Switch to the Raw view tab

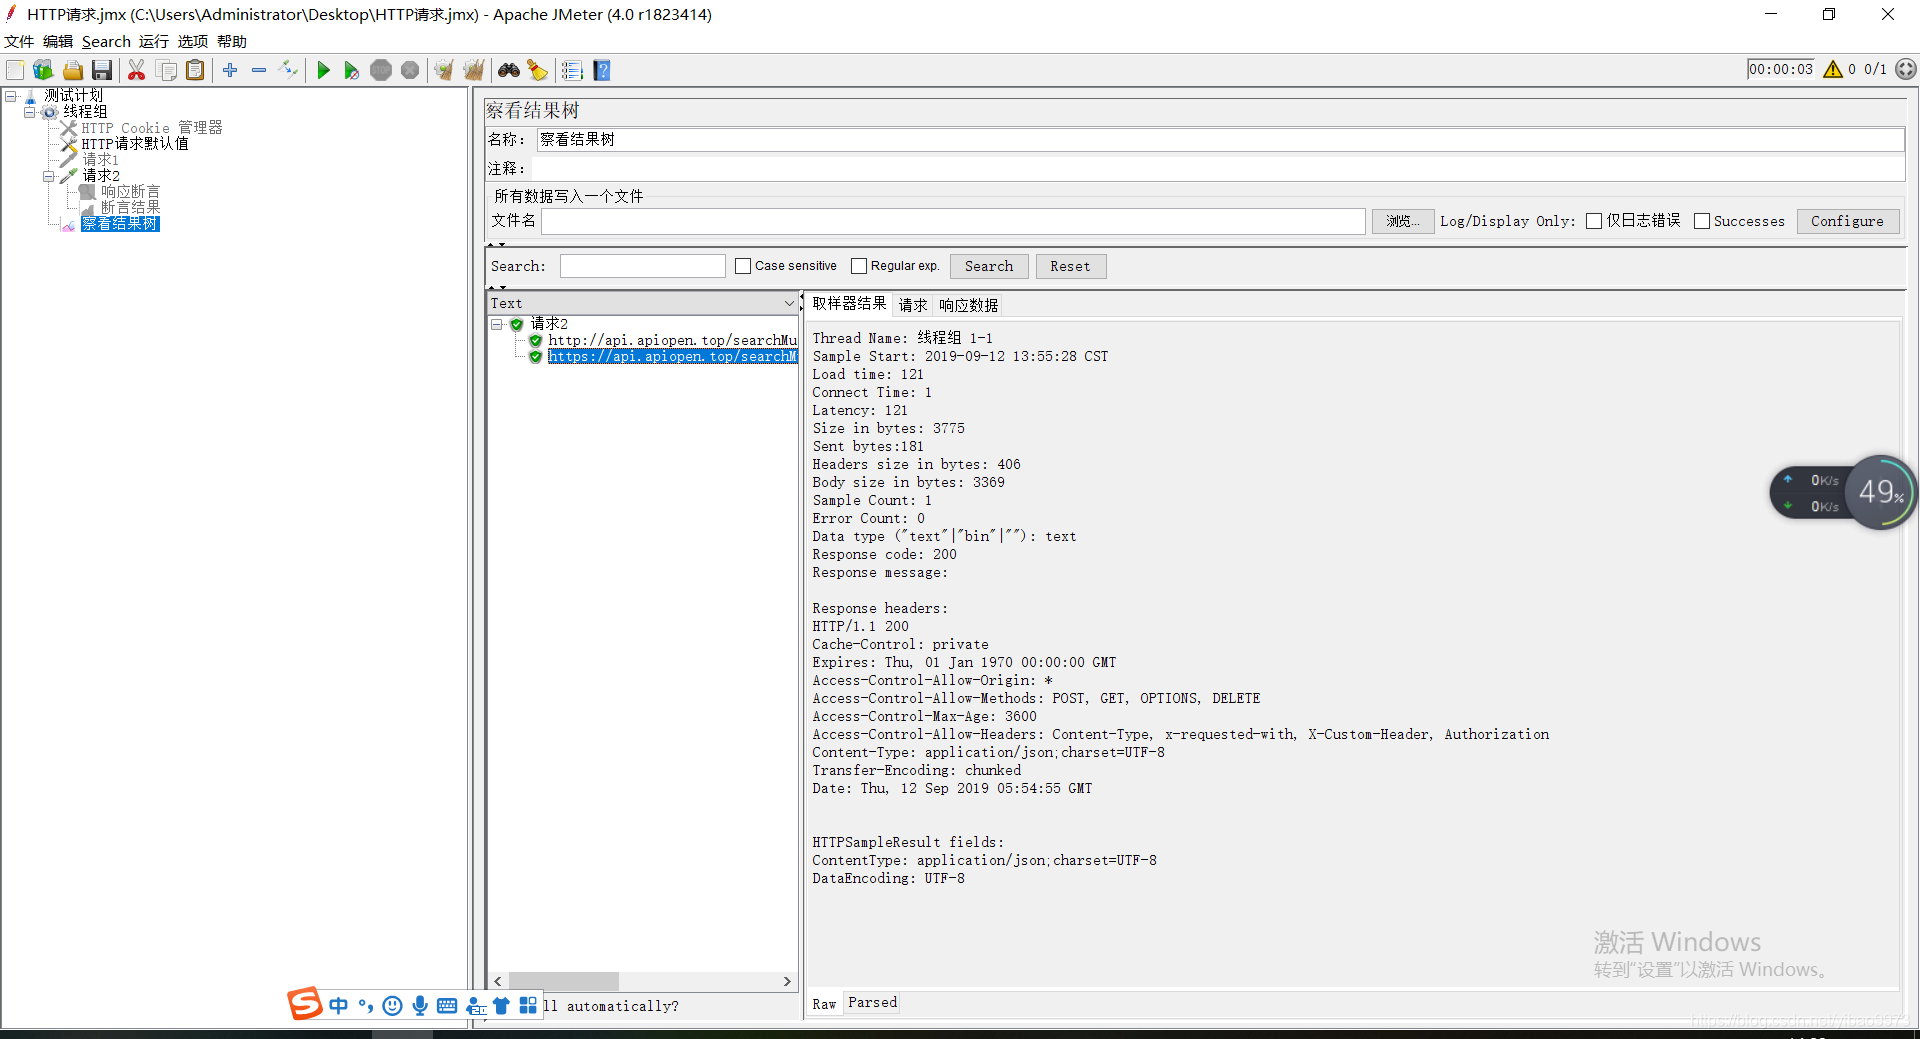click(x=824, y=1003)
